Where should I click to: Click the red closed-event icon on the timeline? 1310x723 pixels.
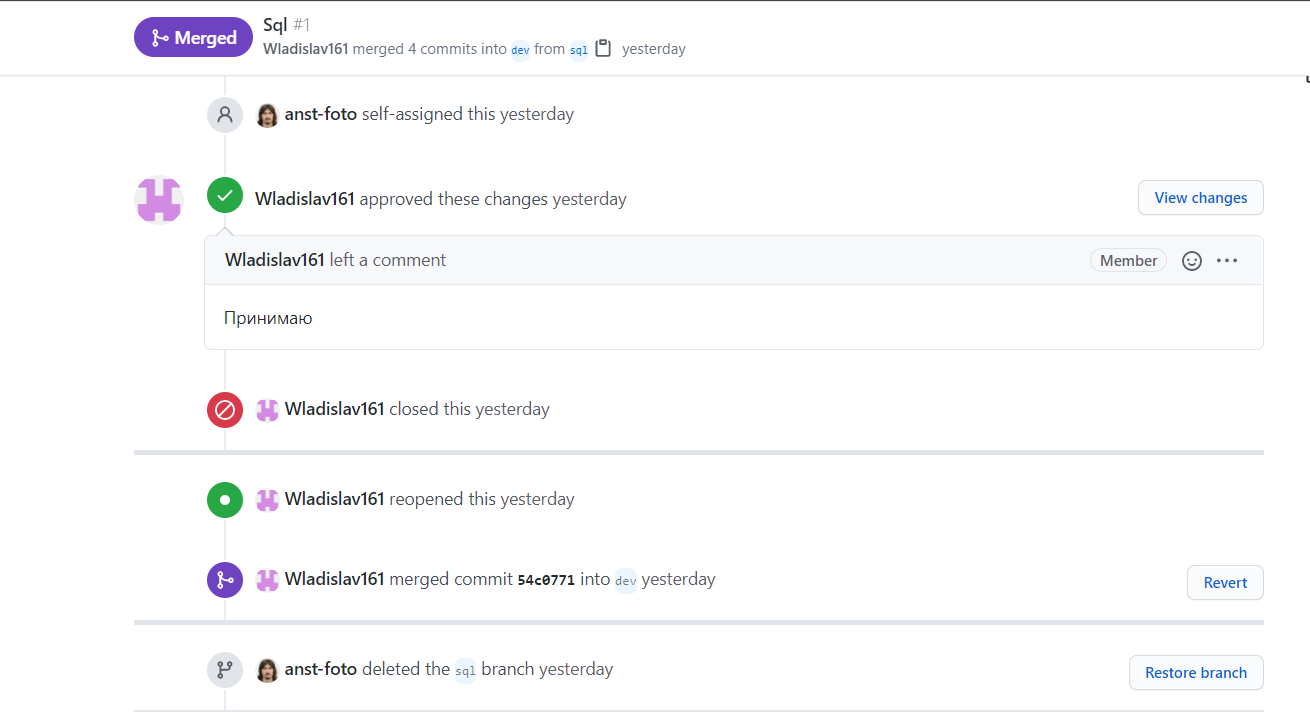click(x=224, y=409)
